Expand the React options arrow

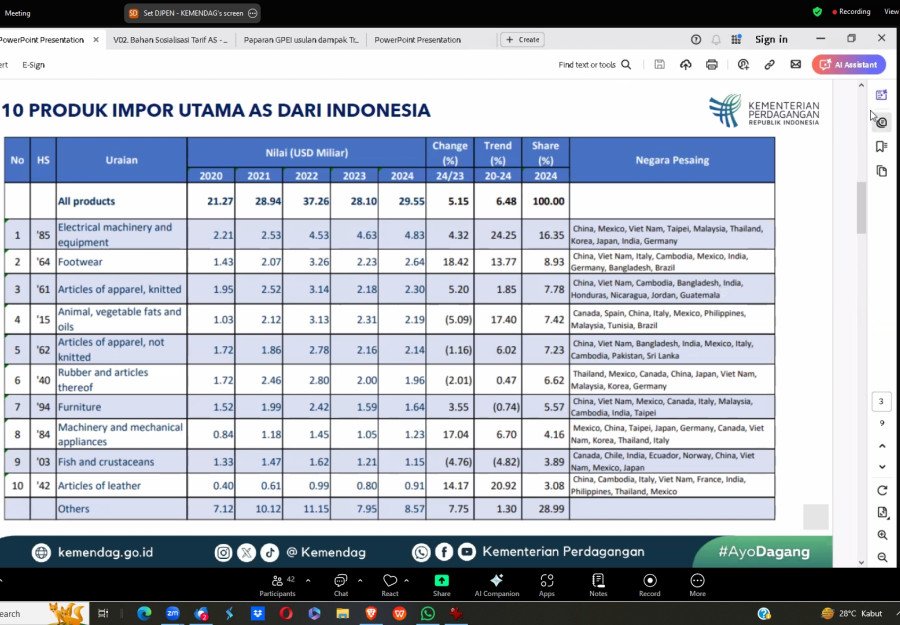click(x=407, y=581)
